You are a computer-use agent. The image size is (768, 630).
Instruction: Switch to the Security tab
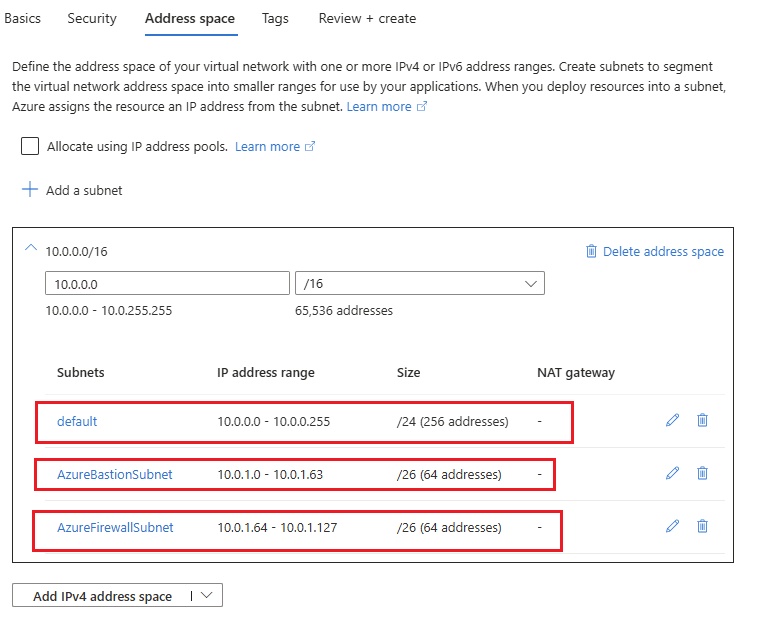[92, 18]
